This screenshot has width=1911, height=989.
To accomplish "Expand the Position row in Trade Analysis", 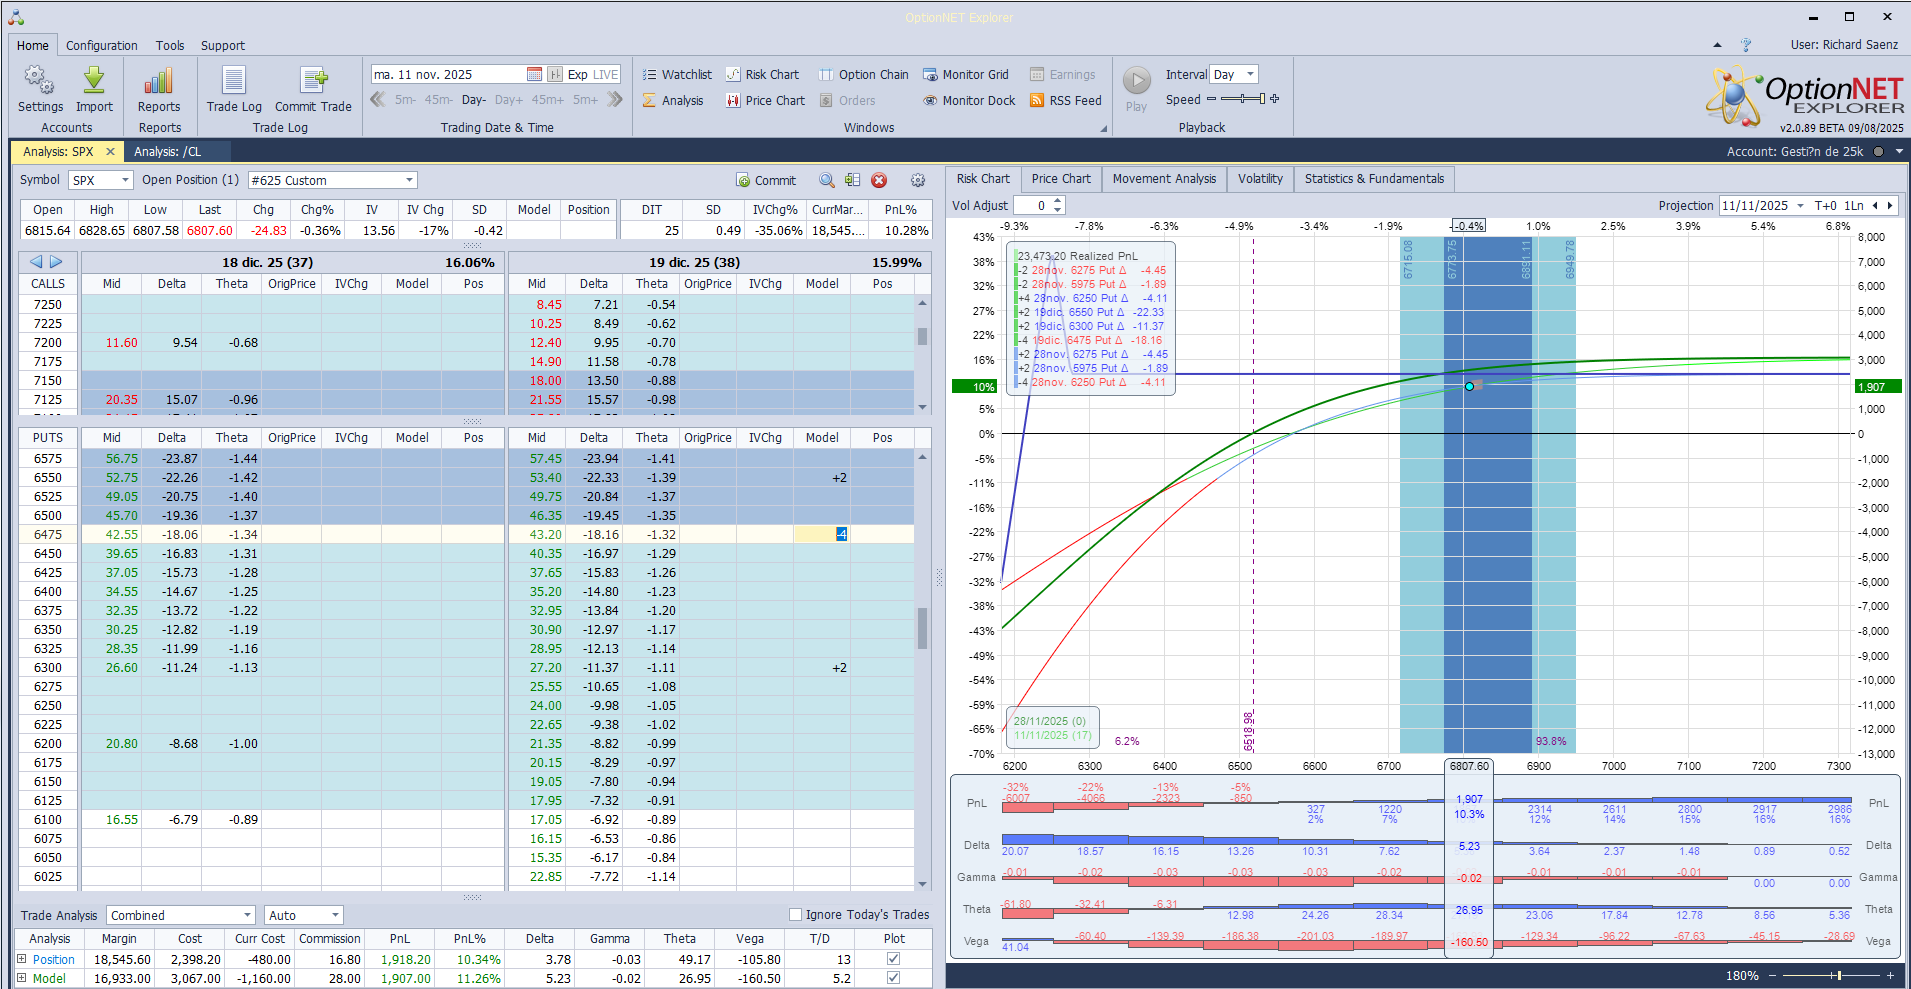I will 22,959.
